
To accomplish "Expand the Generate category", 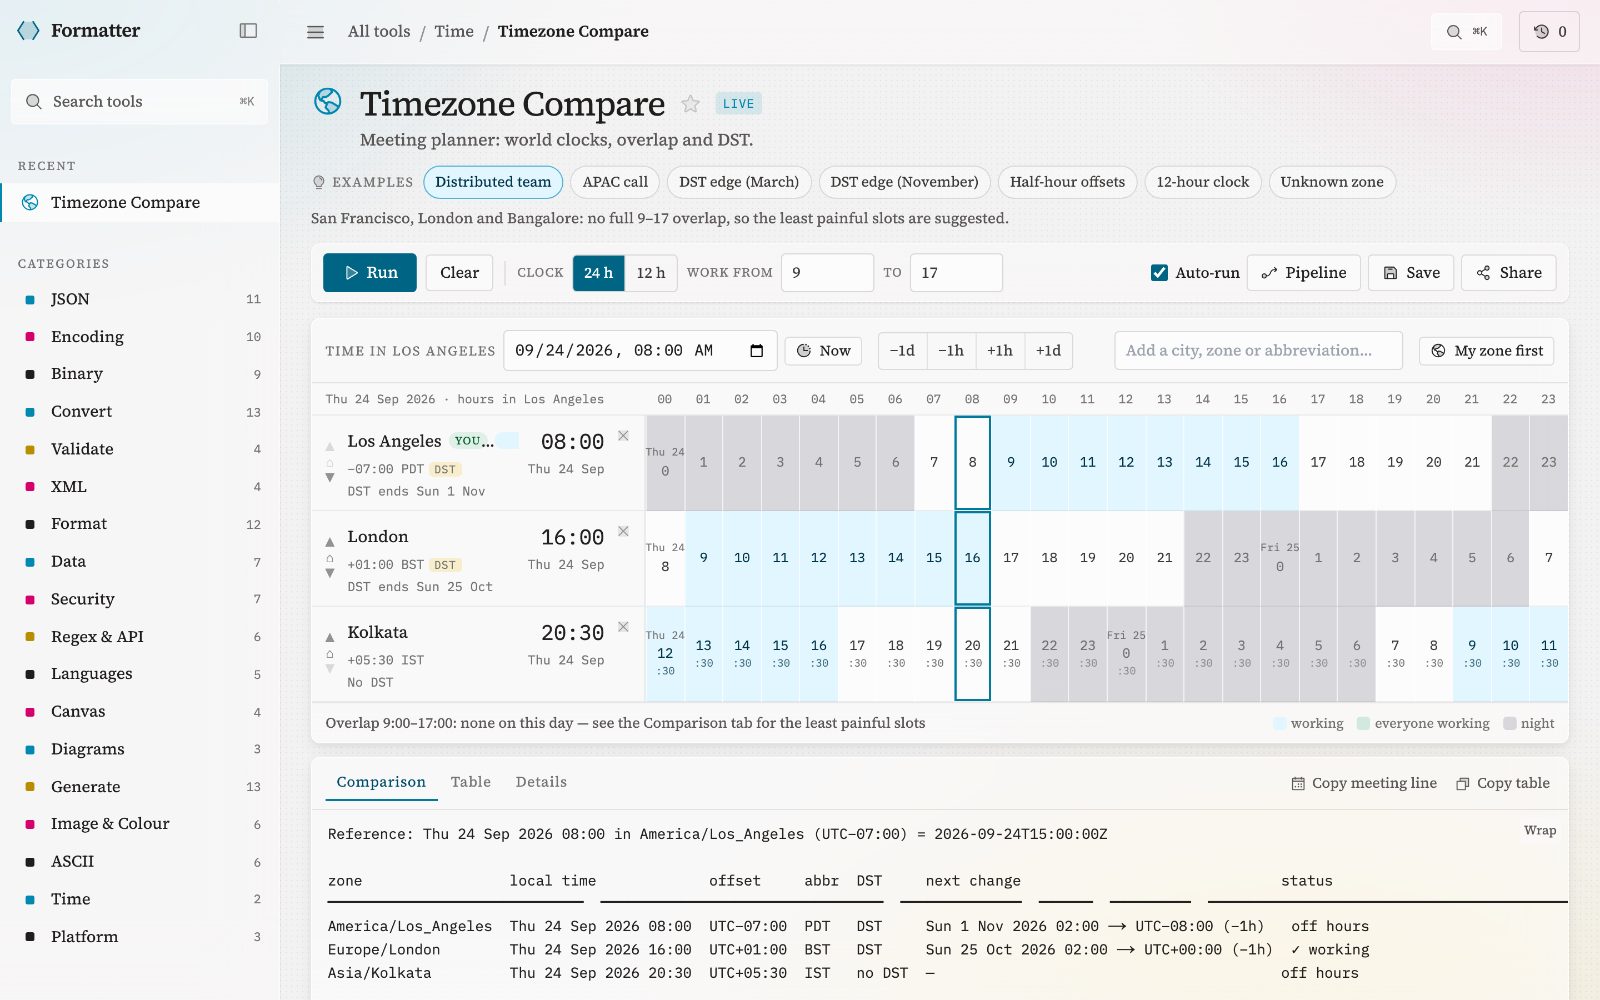I will tap(140, 787).
